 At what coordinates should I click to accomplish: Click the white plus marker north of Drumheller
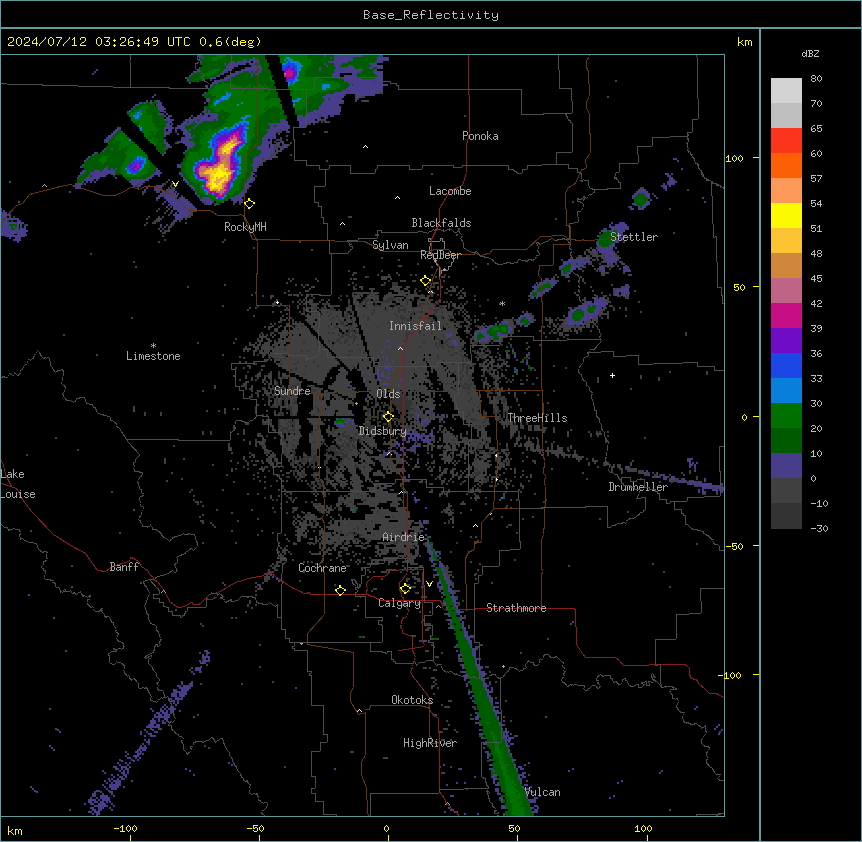[612, 375]
